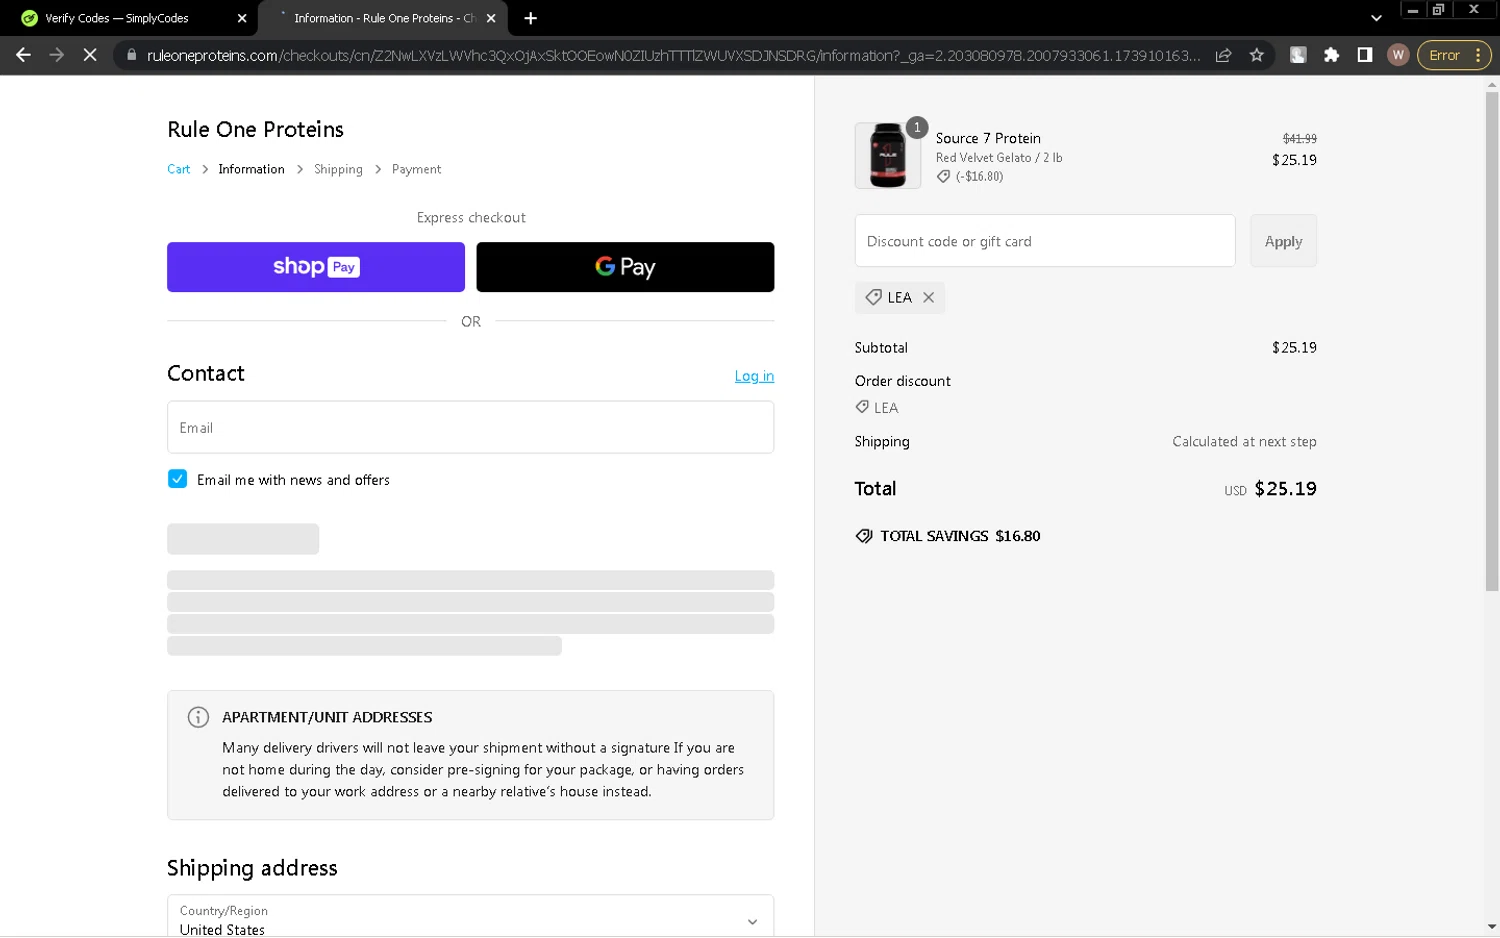Close the Information Rule One Proteins tab
The height and width of the screenshot is (938, 1500).
pos(491,18)
